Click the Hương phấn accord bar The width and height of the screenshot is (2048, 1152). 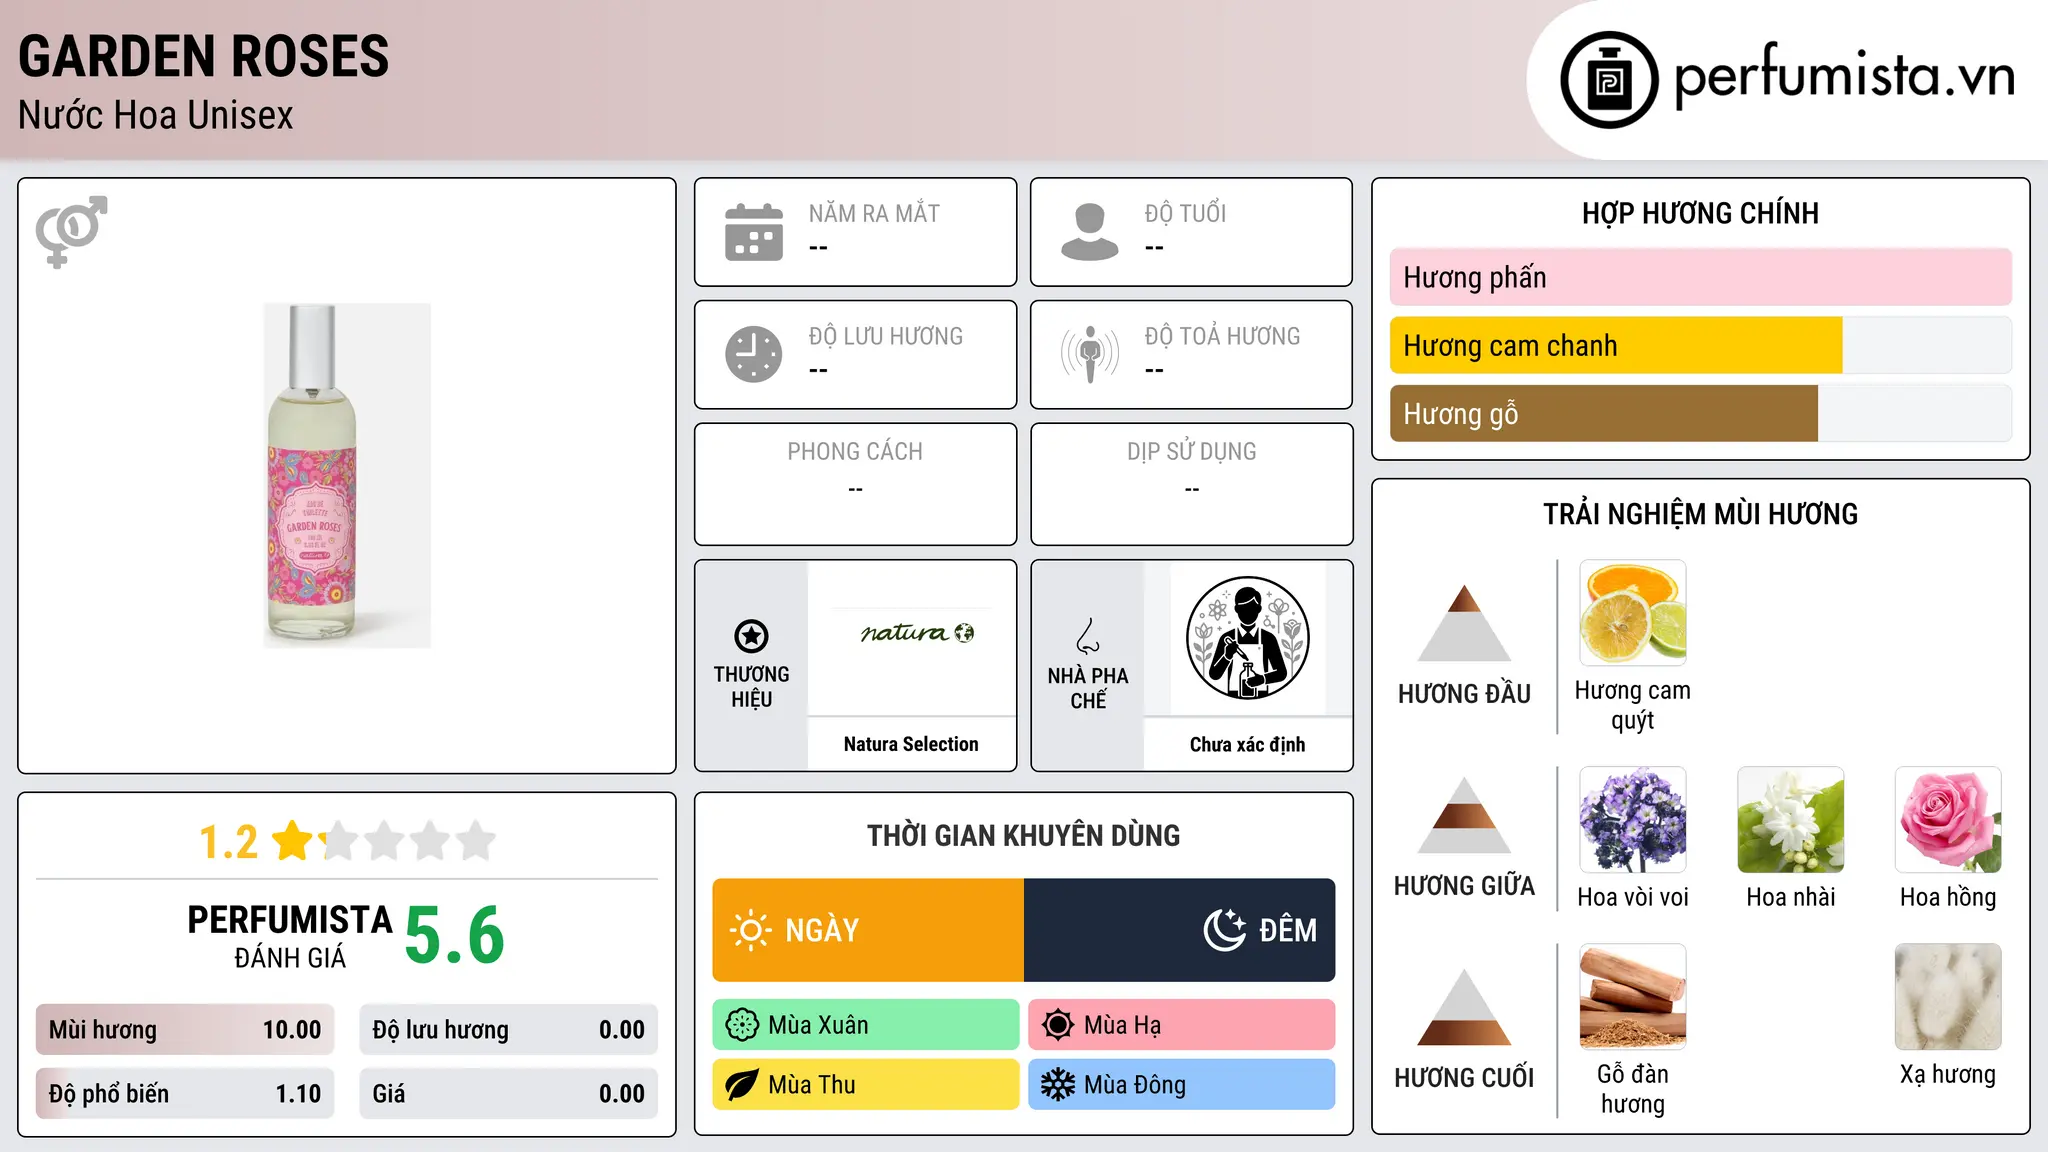pos(1701,278)
